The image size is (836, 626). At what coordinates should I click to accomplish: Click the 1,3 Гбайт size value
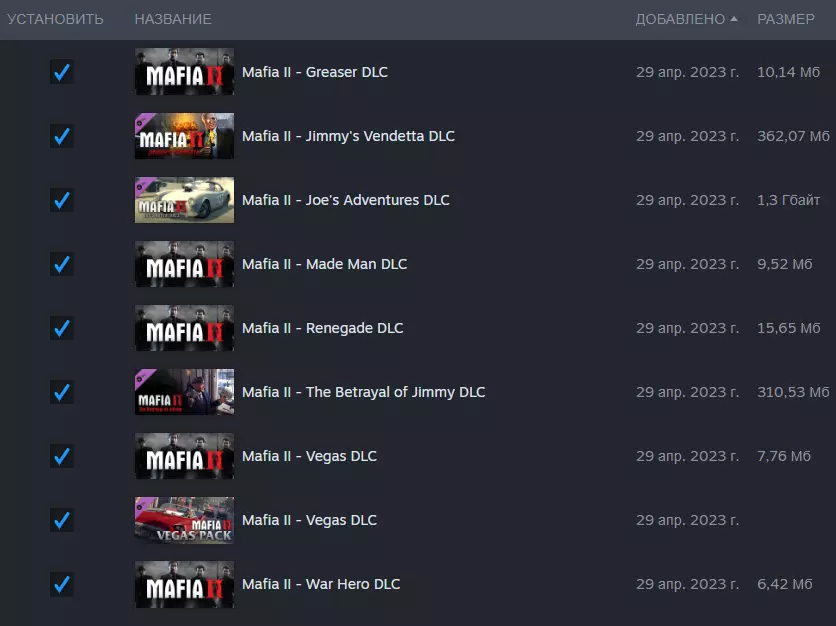coord(789,200)
